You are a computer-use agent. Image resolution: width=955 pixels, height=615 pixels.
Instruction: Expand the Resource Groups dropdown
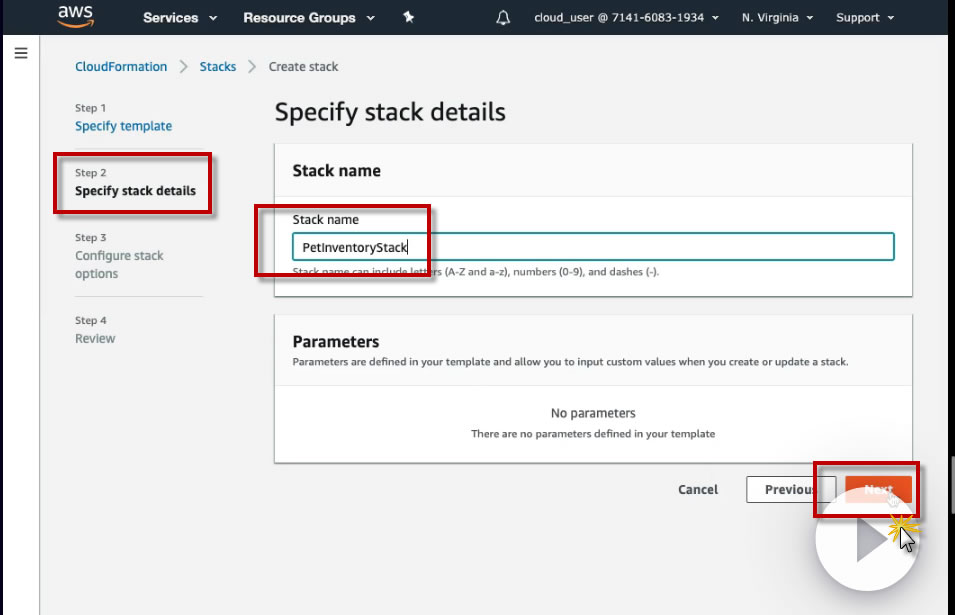point(308,18)
